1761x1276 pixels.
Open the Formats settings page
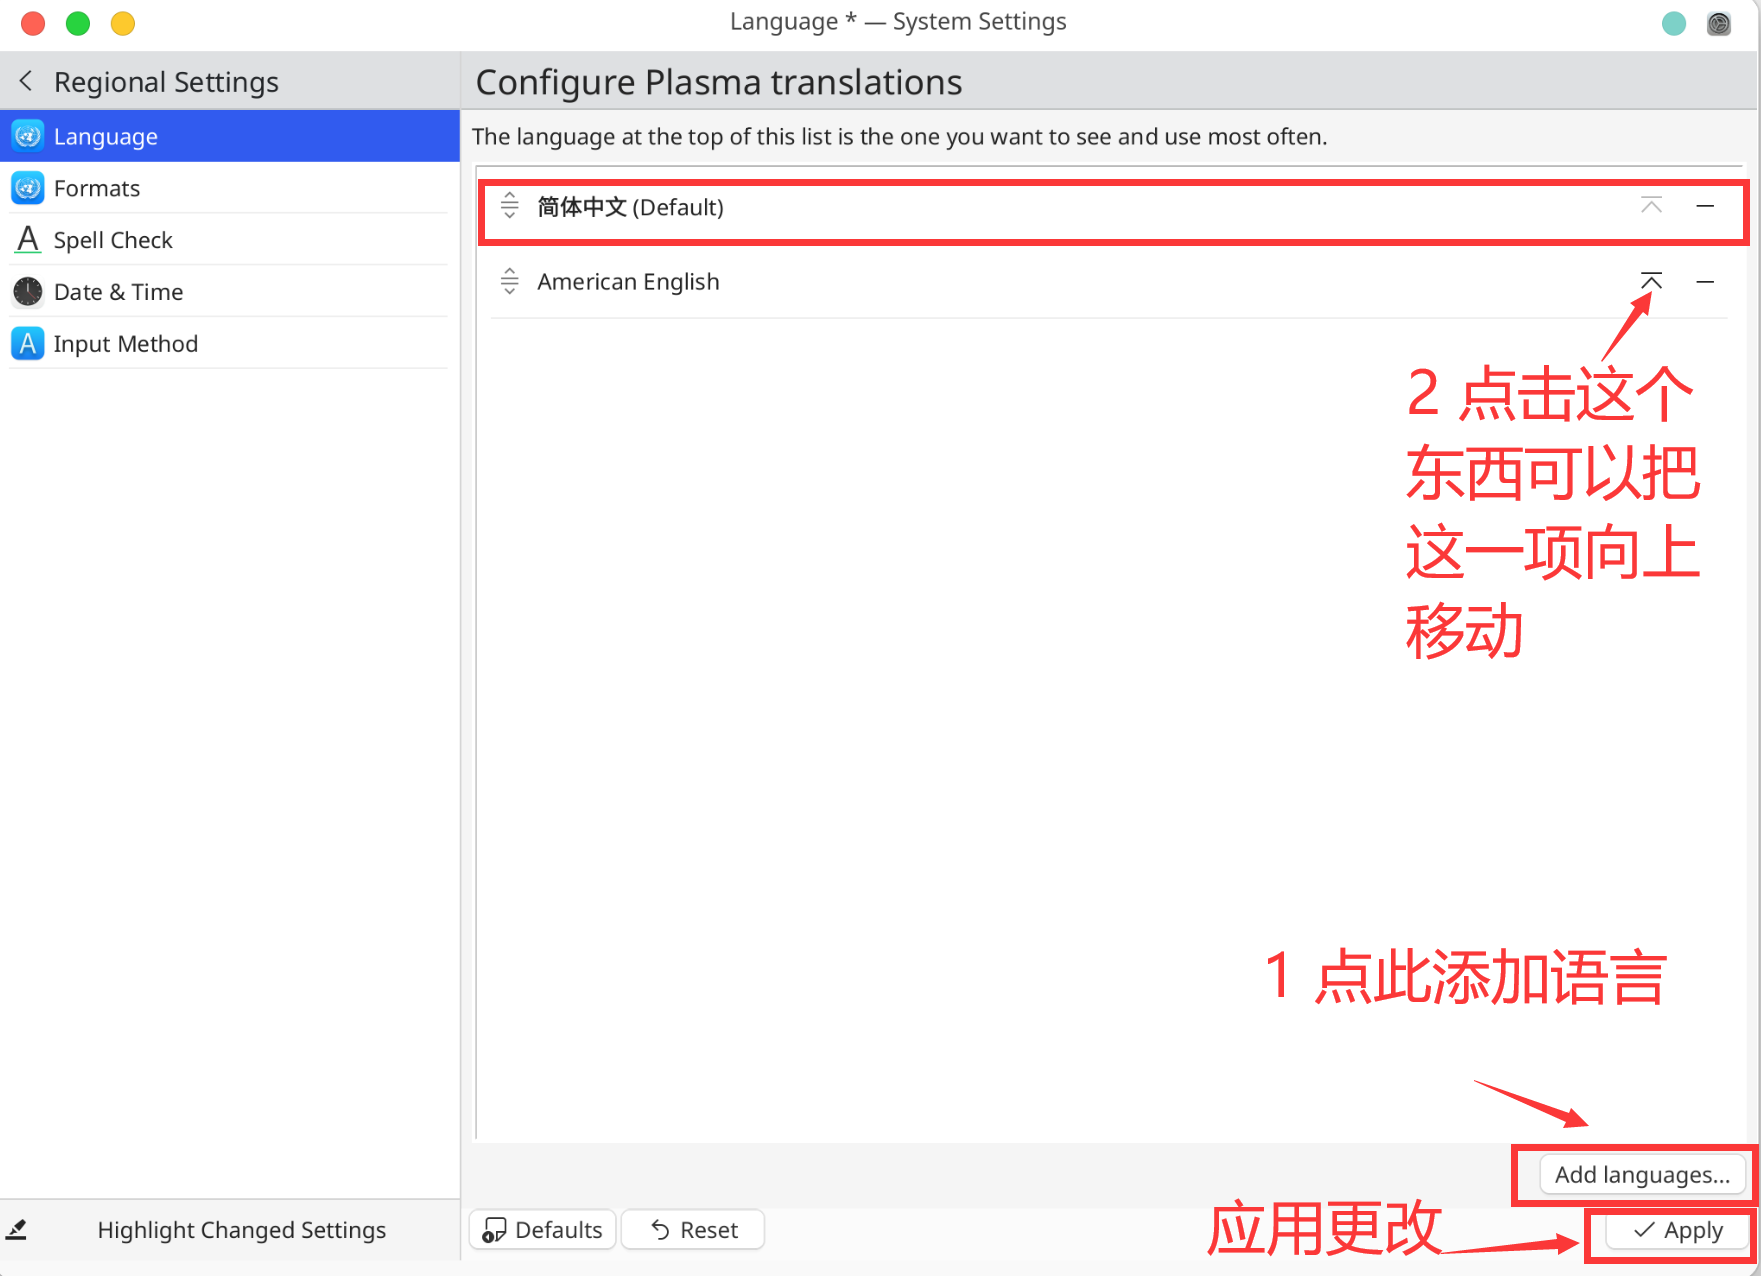point(230,188)
